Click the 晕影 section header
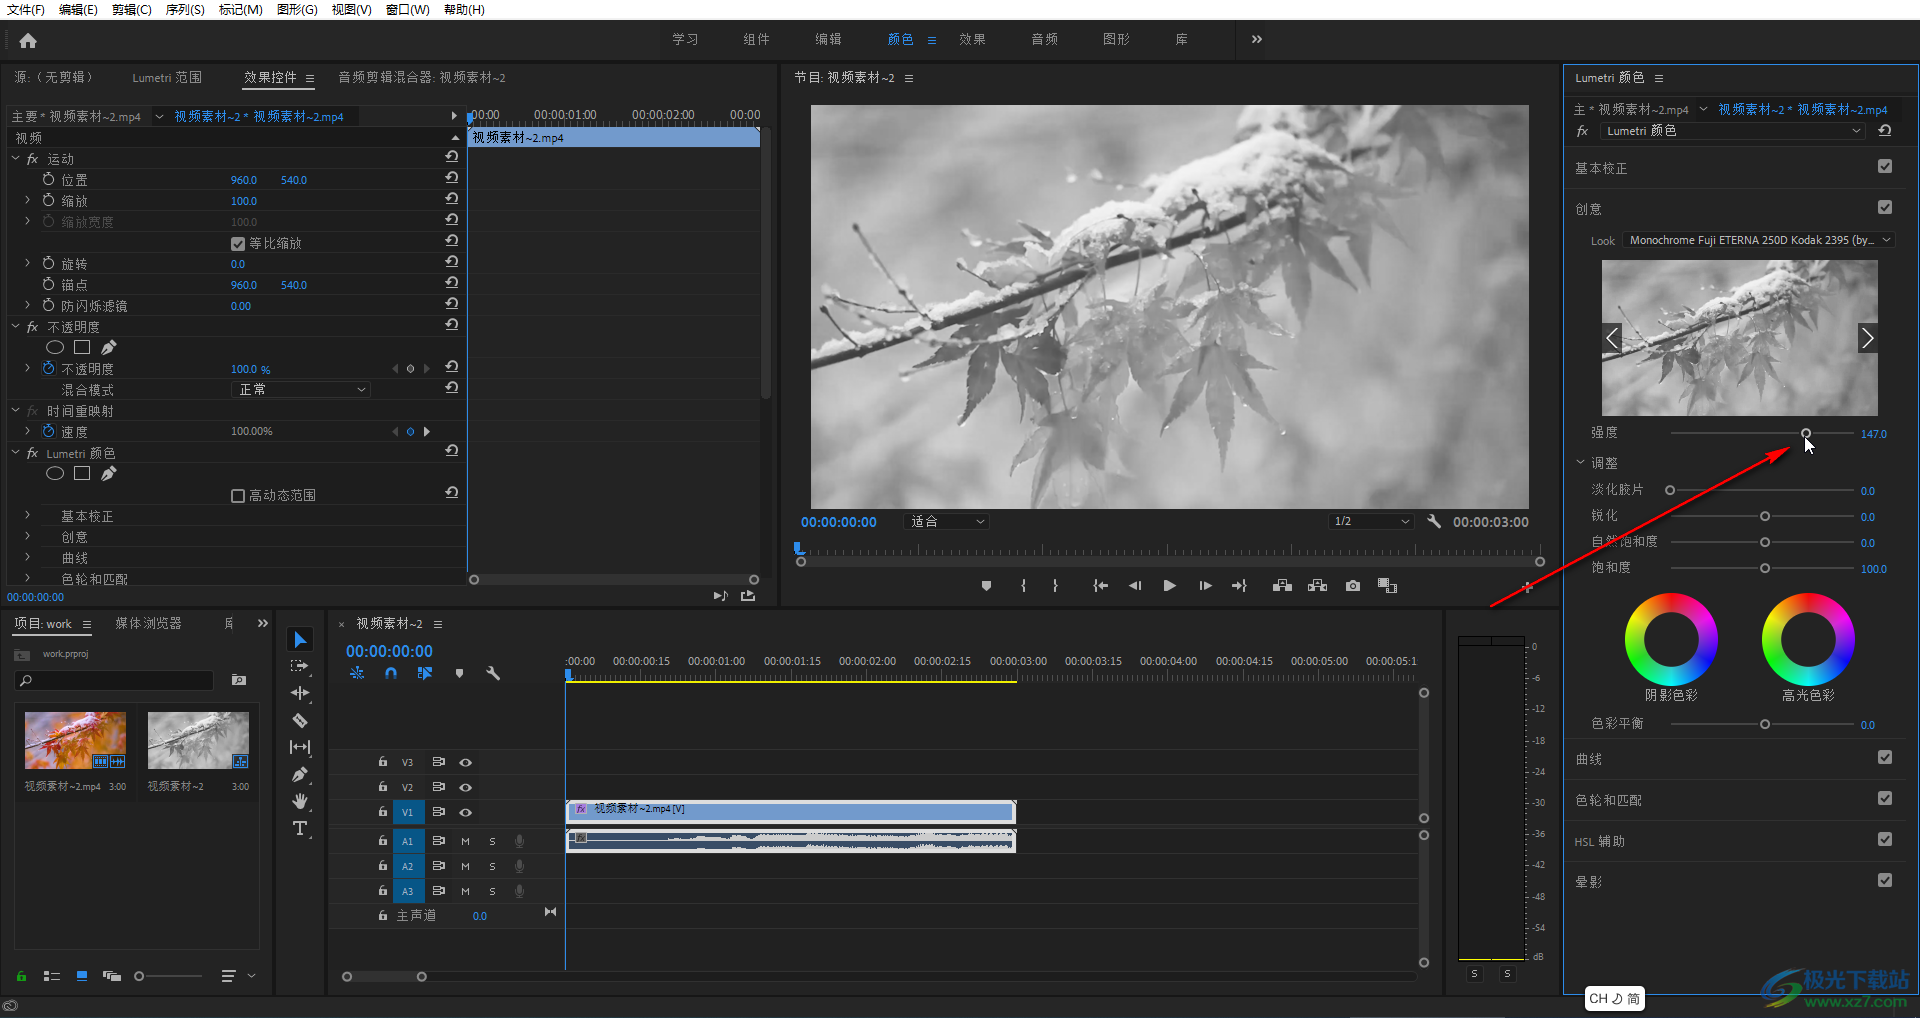 coord(1588,882)
